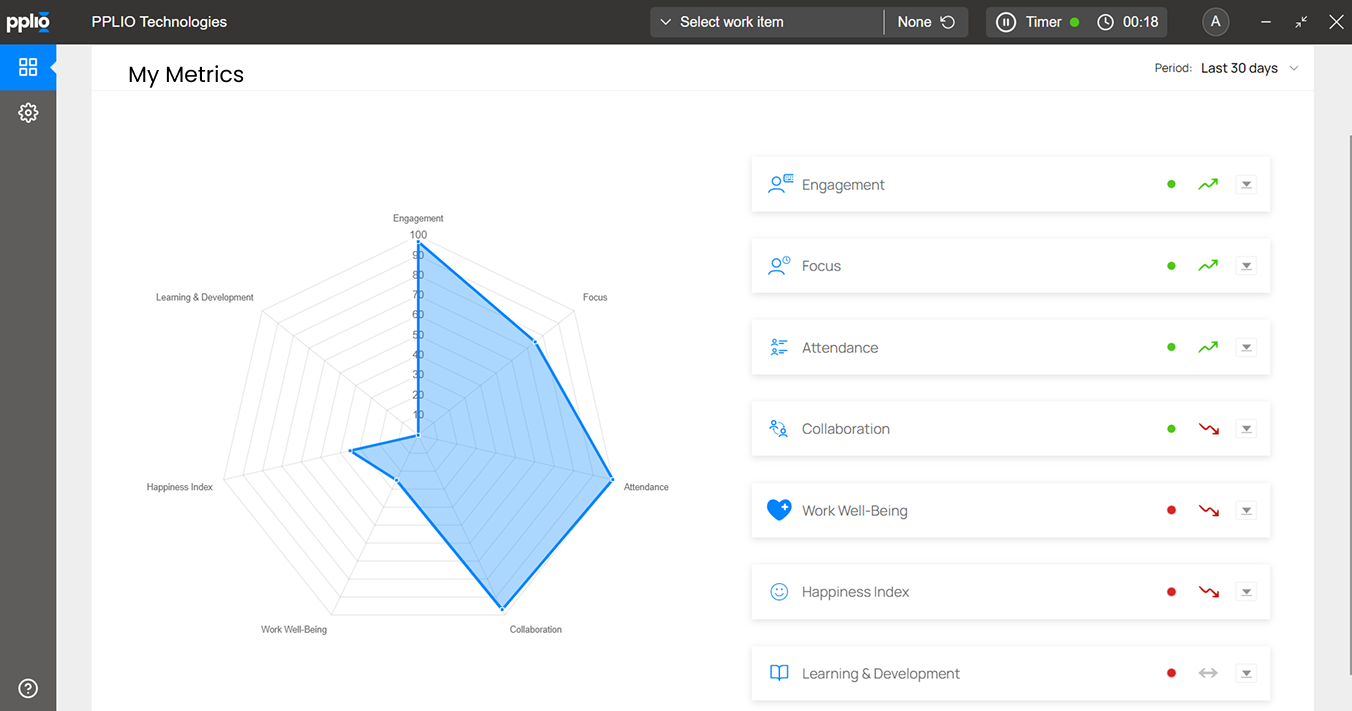Click the user avatar in the top bar
1352x711 pixels.
[x=1215, y=21]
